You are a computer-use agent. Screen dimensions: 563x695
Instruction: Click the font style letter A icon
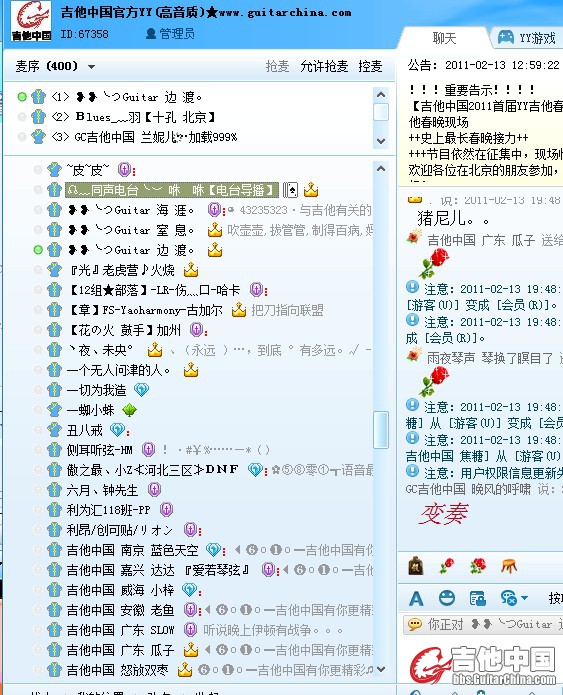416,599
